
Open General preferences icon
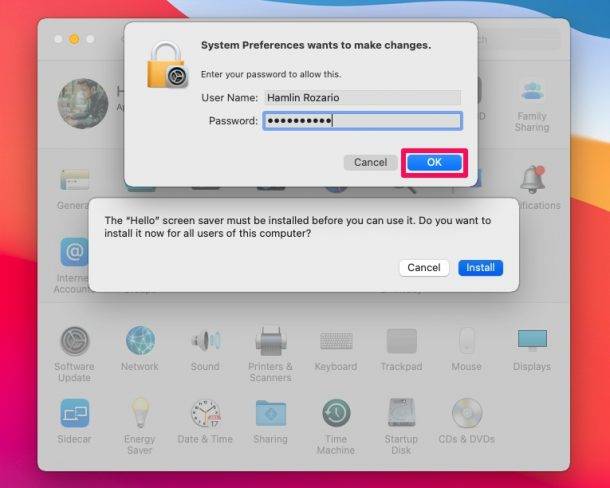coord(74,180)
